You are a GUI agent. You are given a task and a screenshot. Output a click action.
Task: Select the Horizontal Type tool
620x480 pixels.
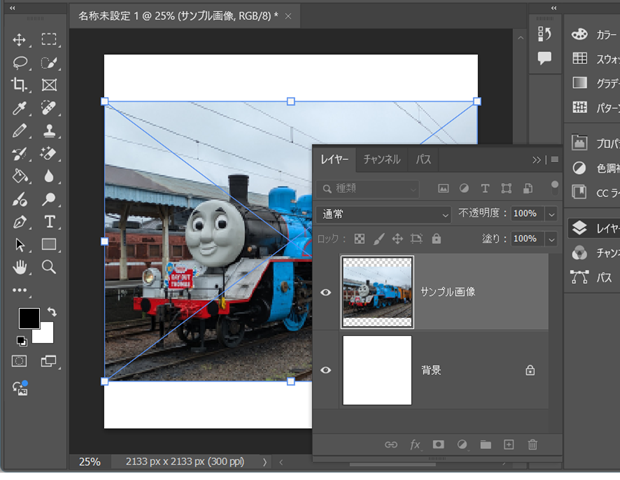49,222
